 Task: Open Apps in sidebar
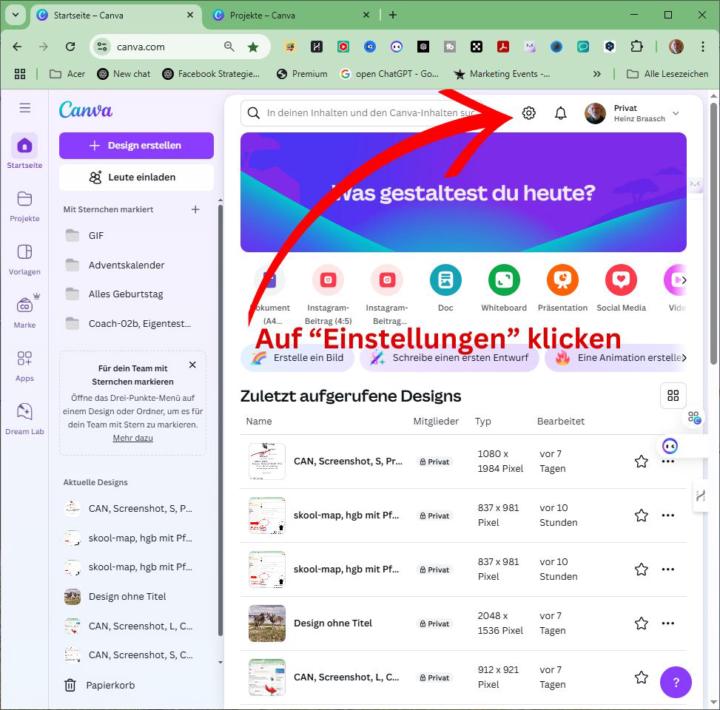pyautogui.click(x=25, y=366)
